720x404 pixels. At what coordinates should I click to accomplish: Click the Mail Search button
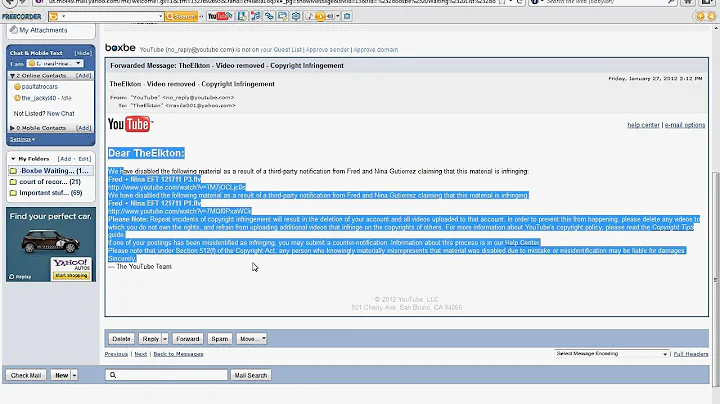(x=251, y=376)
